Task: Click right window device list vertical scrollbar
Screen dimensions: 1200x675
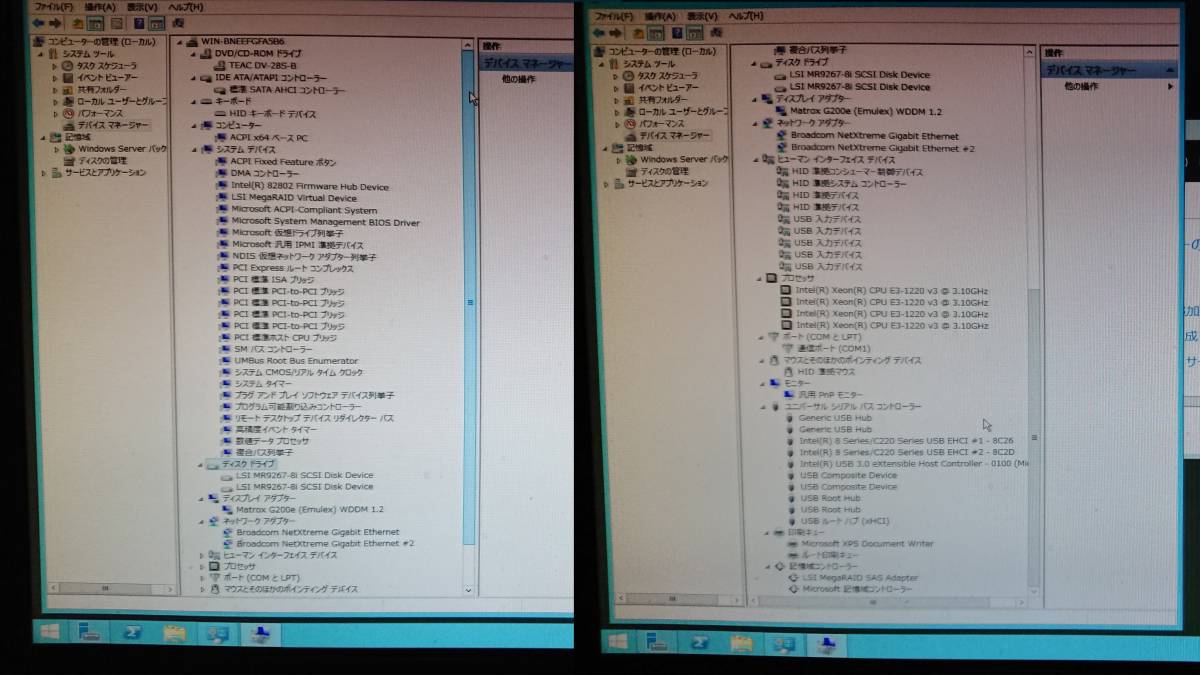Action: click(1033, 437)
